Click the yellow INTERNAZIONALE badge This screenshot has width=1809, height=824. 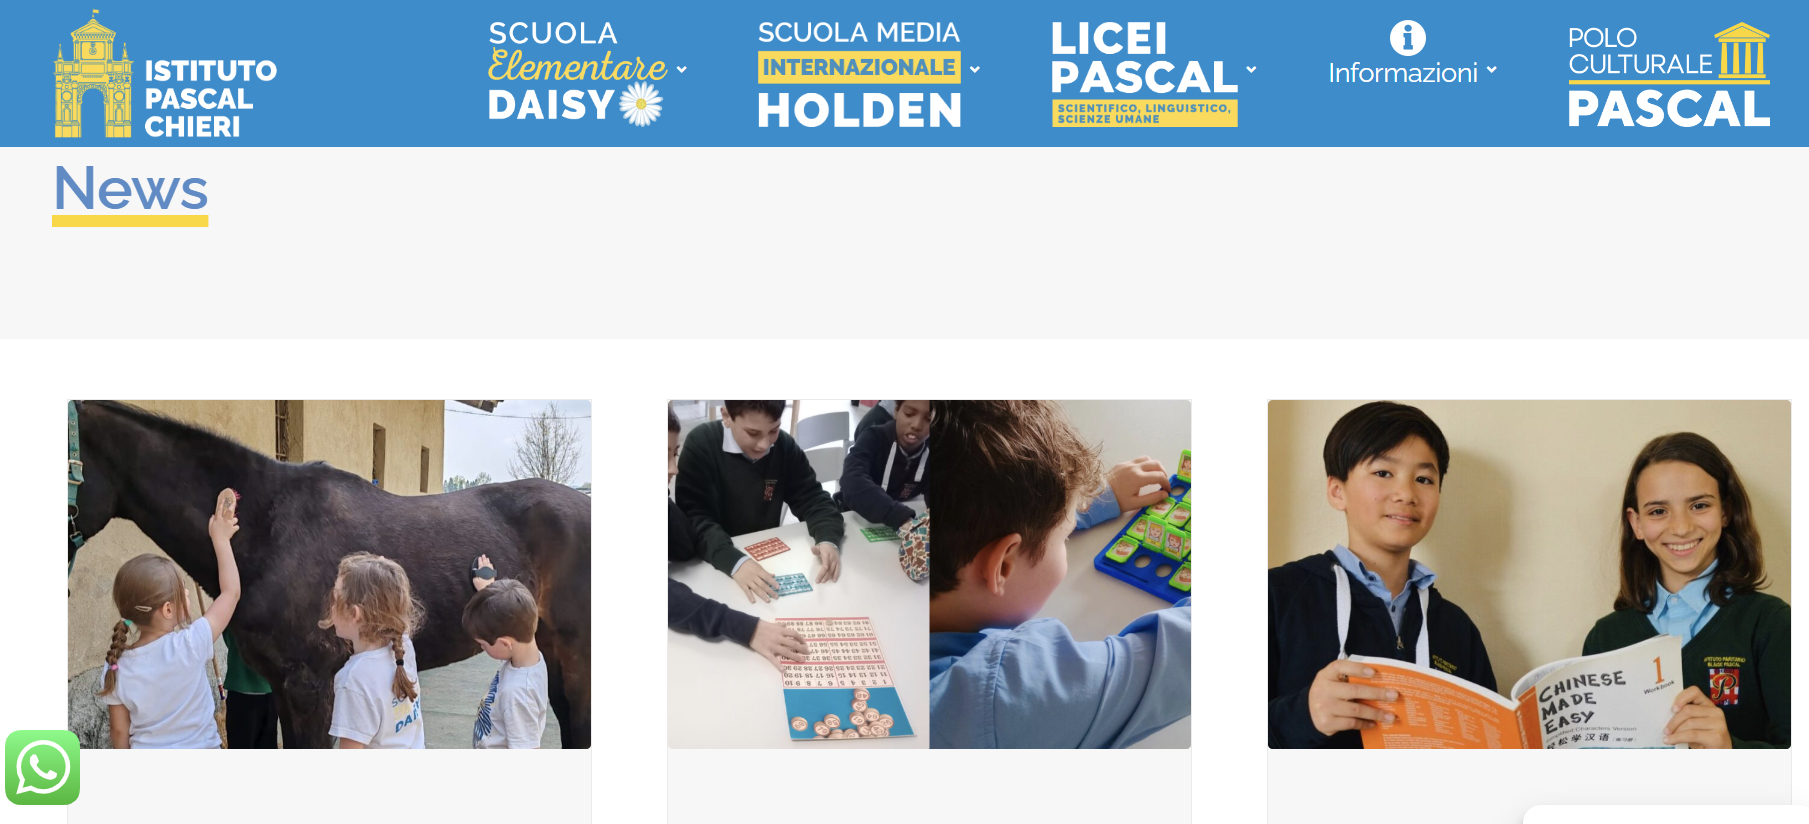click(859, 67)
